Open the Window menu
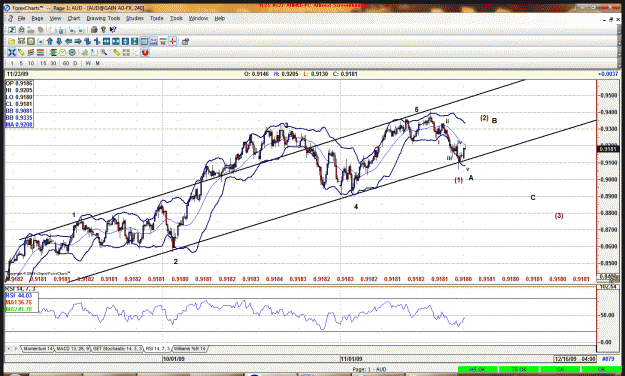The width and height of the screenshot is (625, 376). (199, 18)
